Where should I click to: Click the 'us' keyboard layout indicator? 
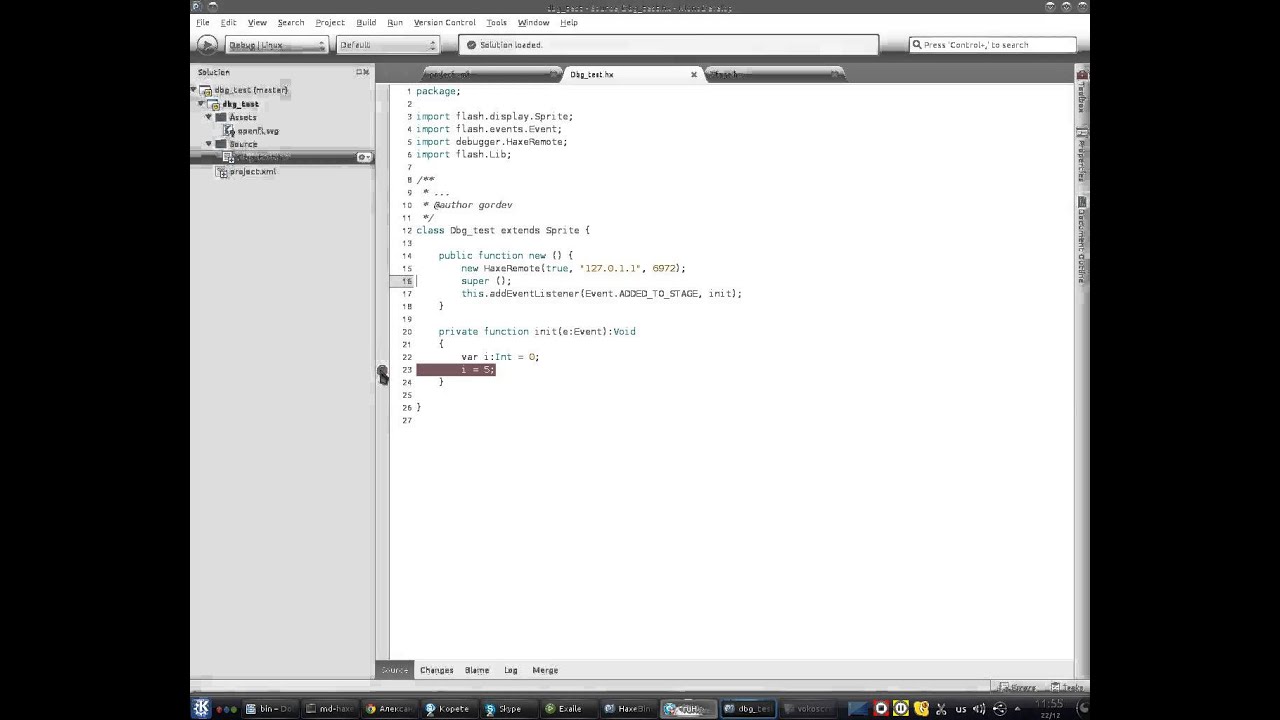961,709
